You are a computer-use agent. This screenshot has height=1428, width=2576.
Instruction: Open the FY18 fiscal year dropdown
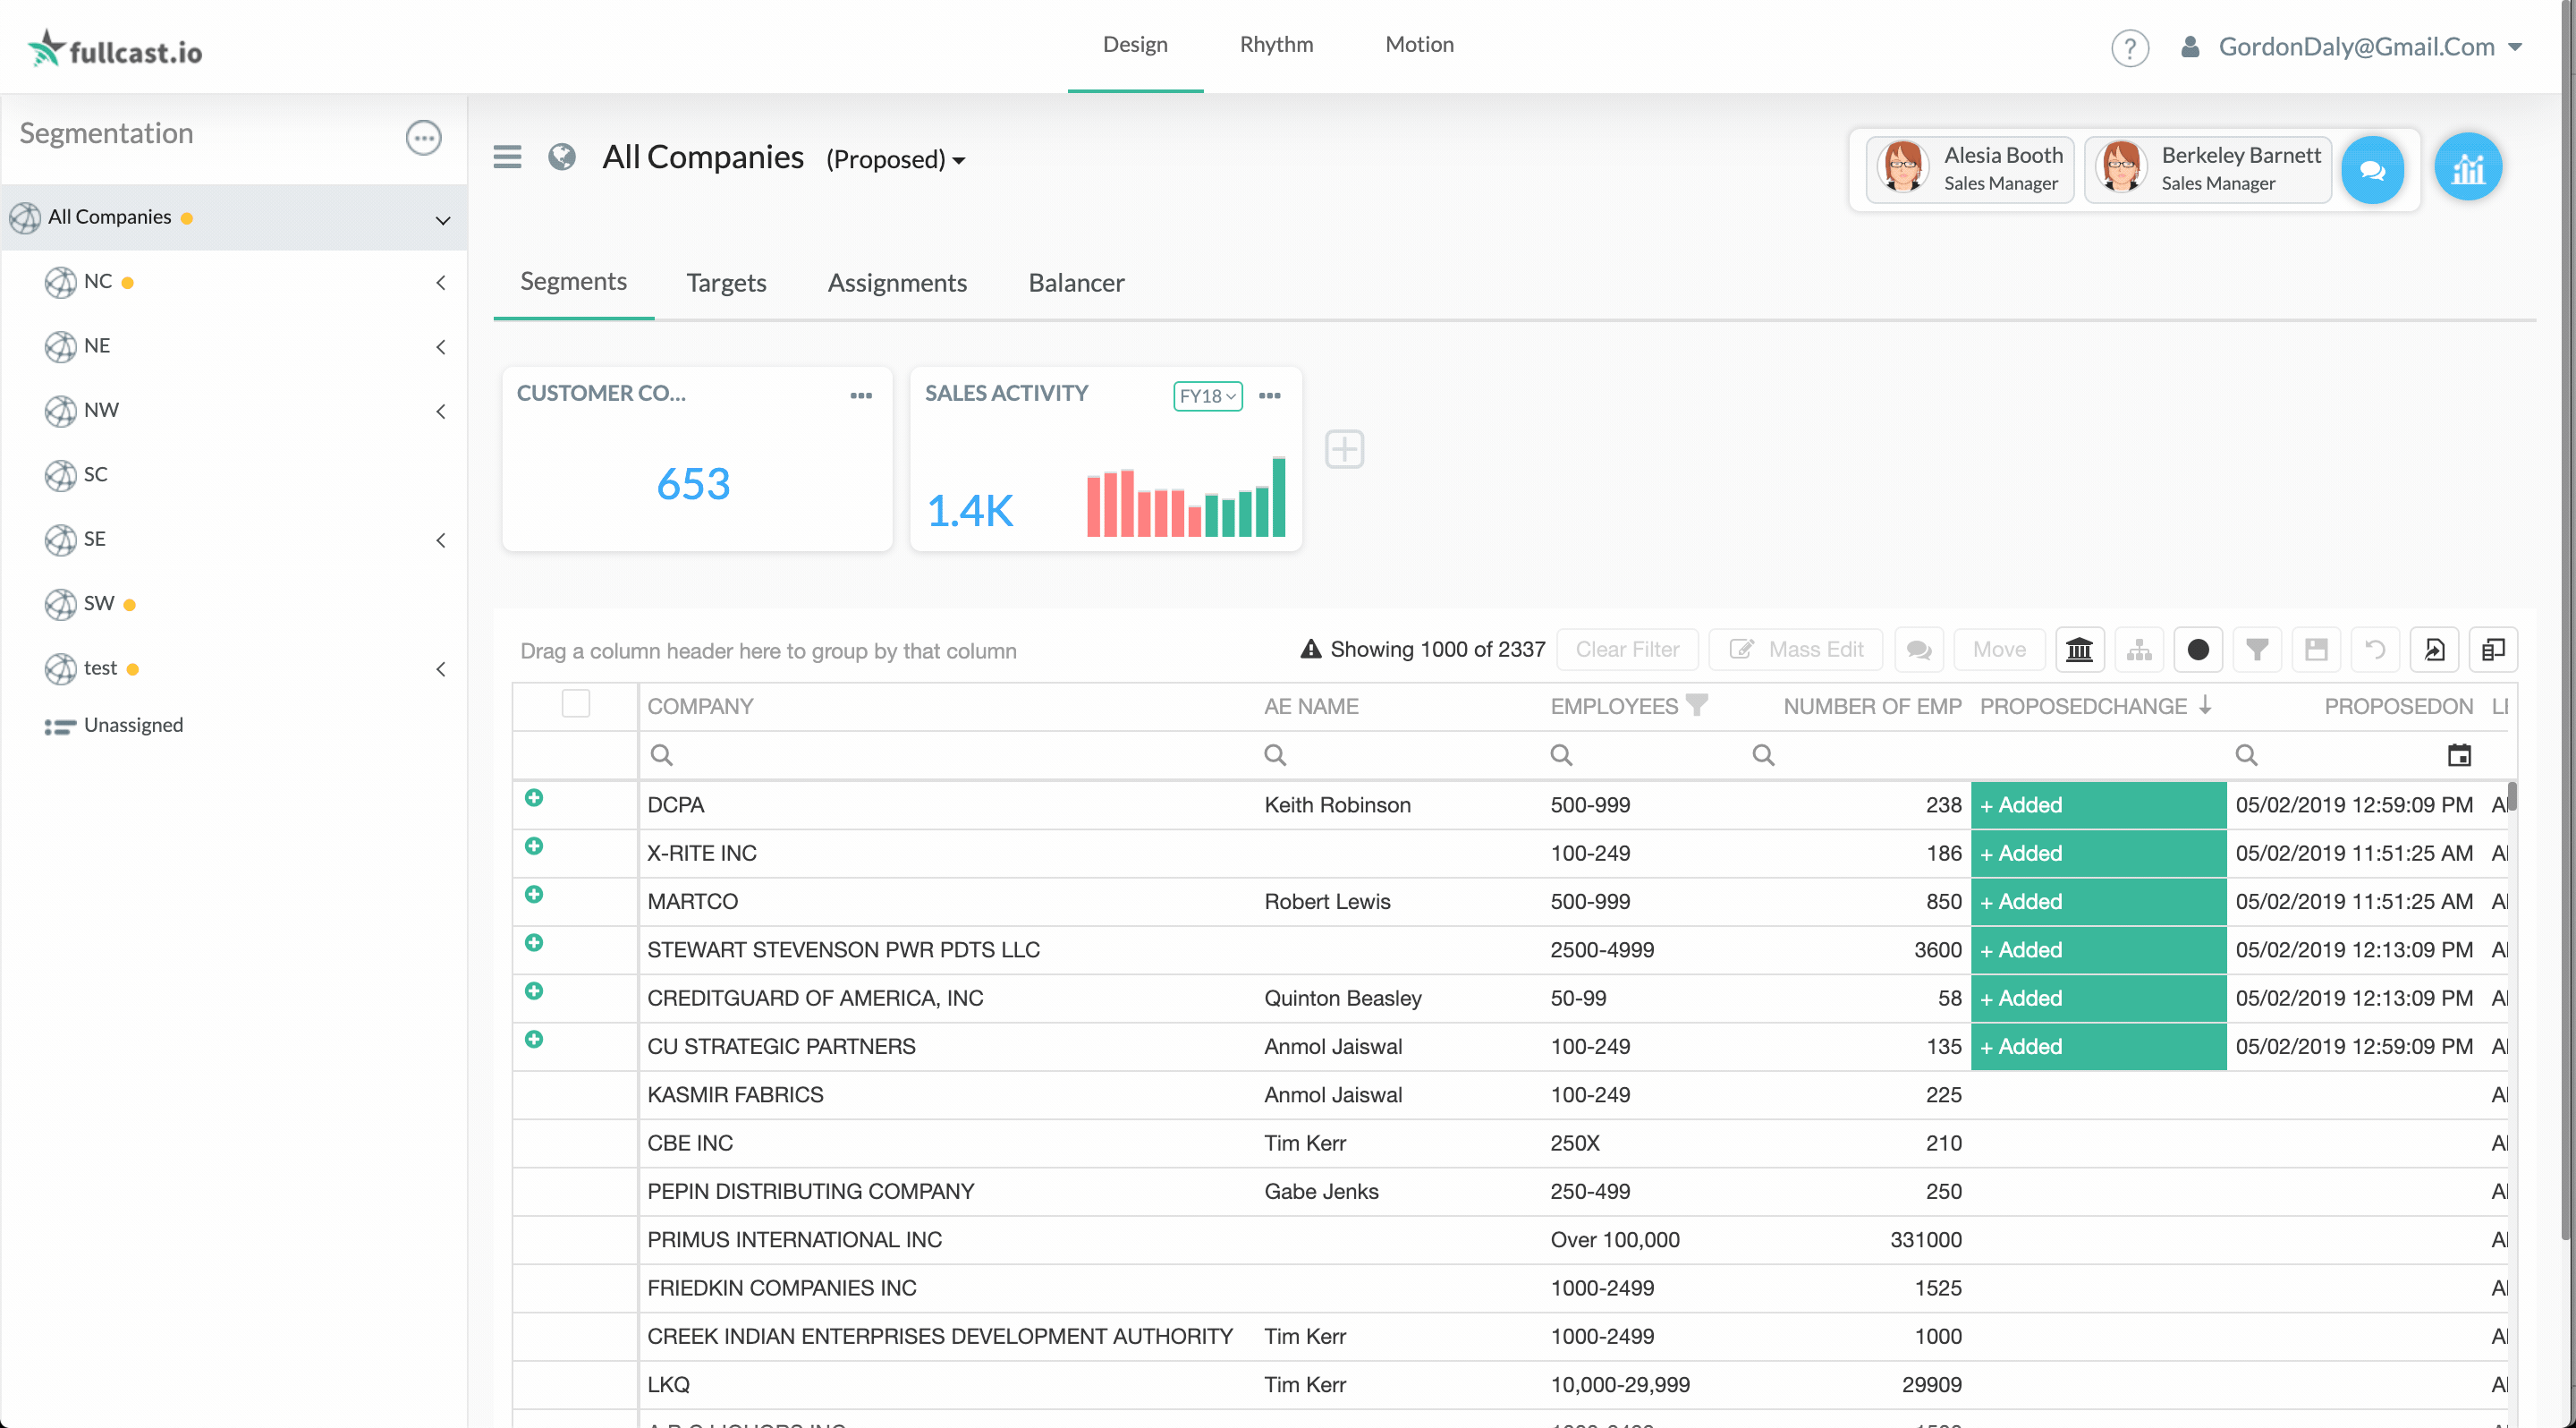click(1207, 396)
